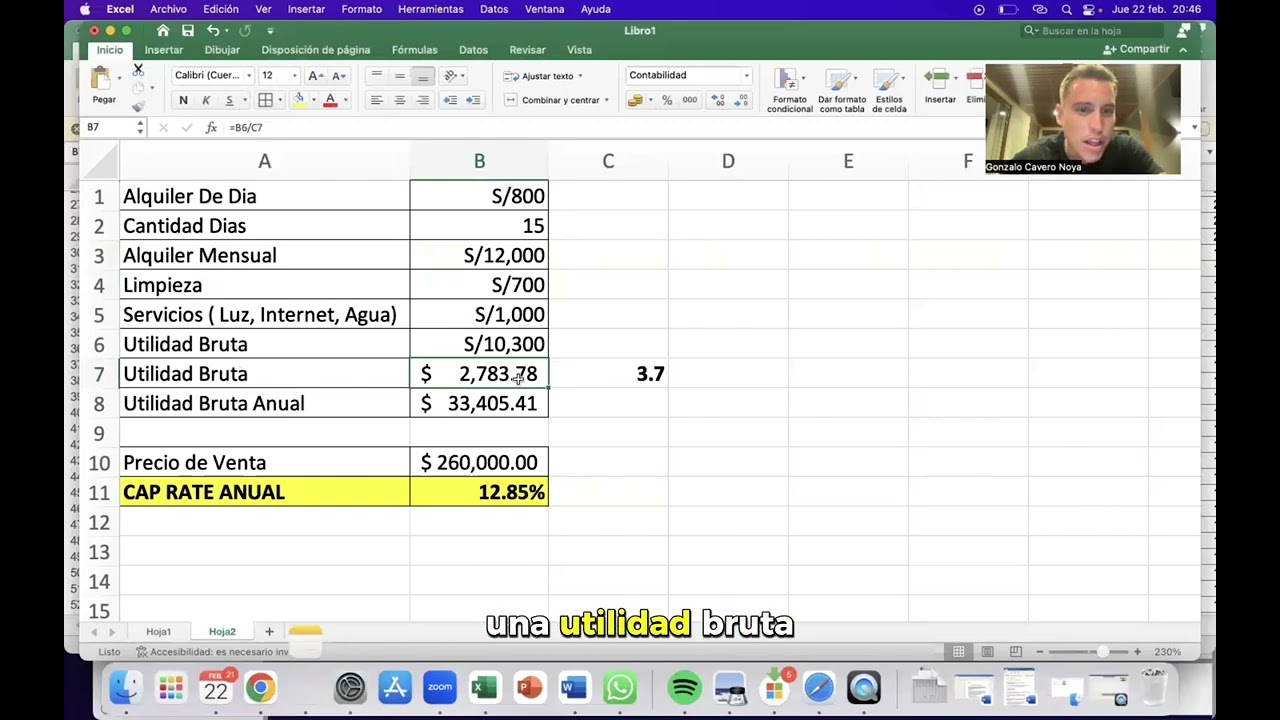The width and height of the screenshot is (1280, 720).
Task: Switch to the Dibujar tab
Action: click(x=222, y=50)
